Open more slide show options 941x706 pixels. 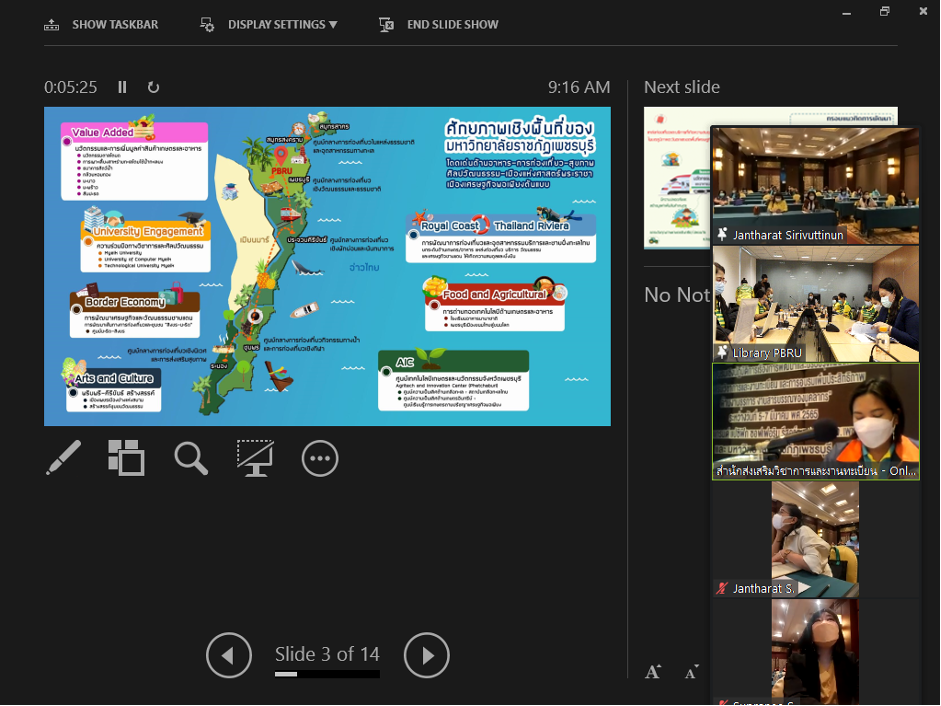point(320,458)
